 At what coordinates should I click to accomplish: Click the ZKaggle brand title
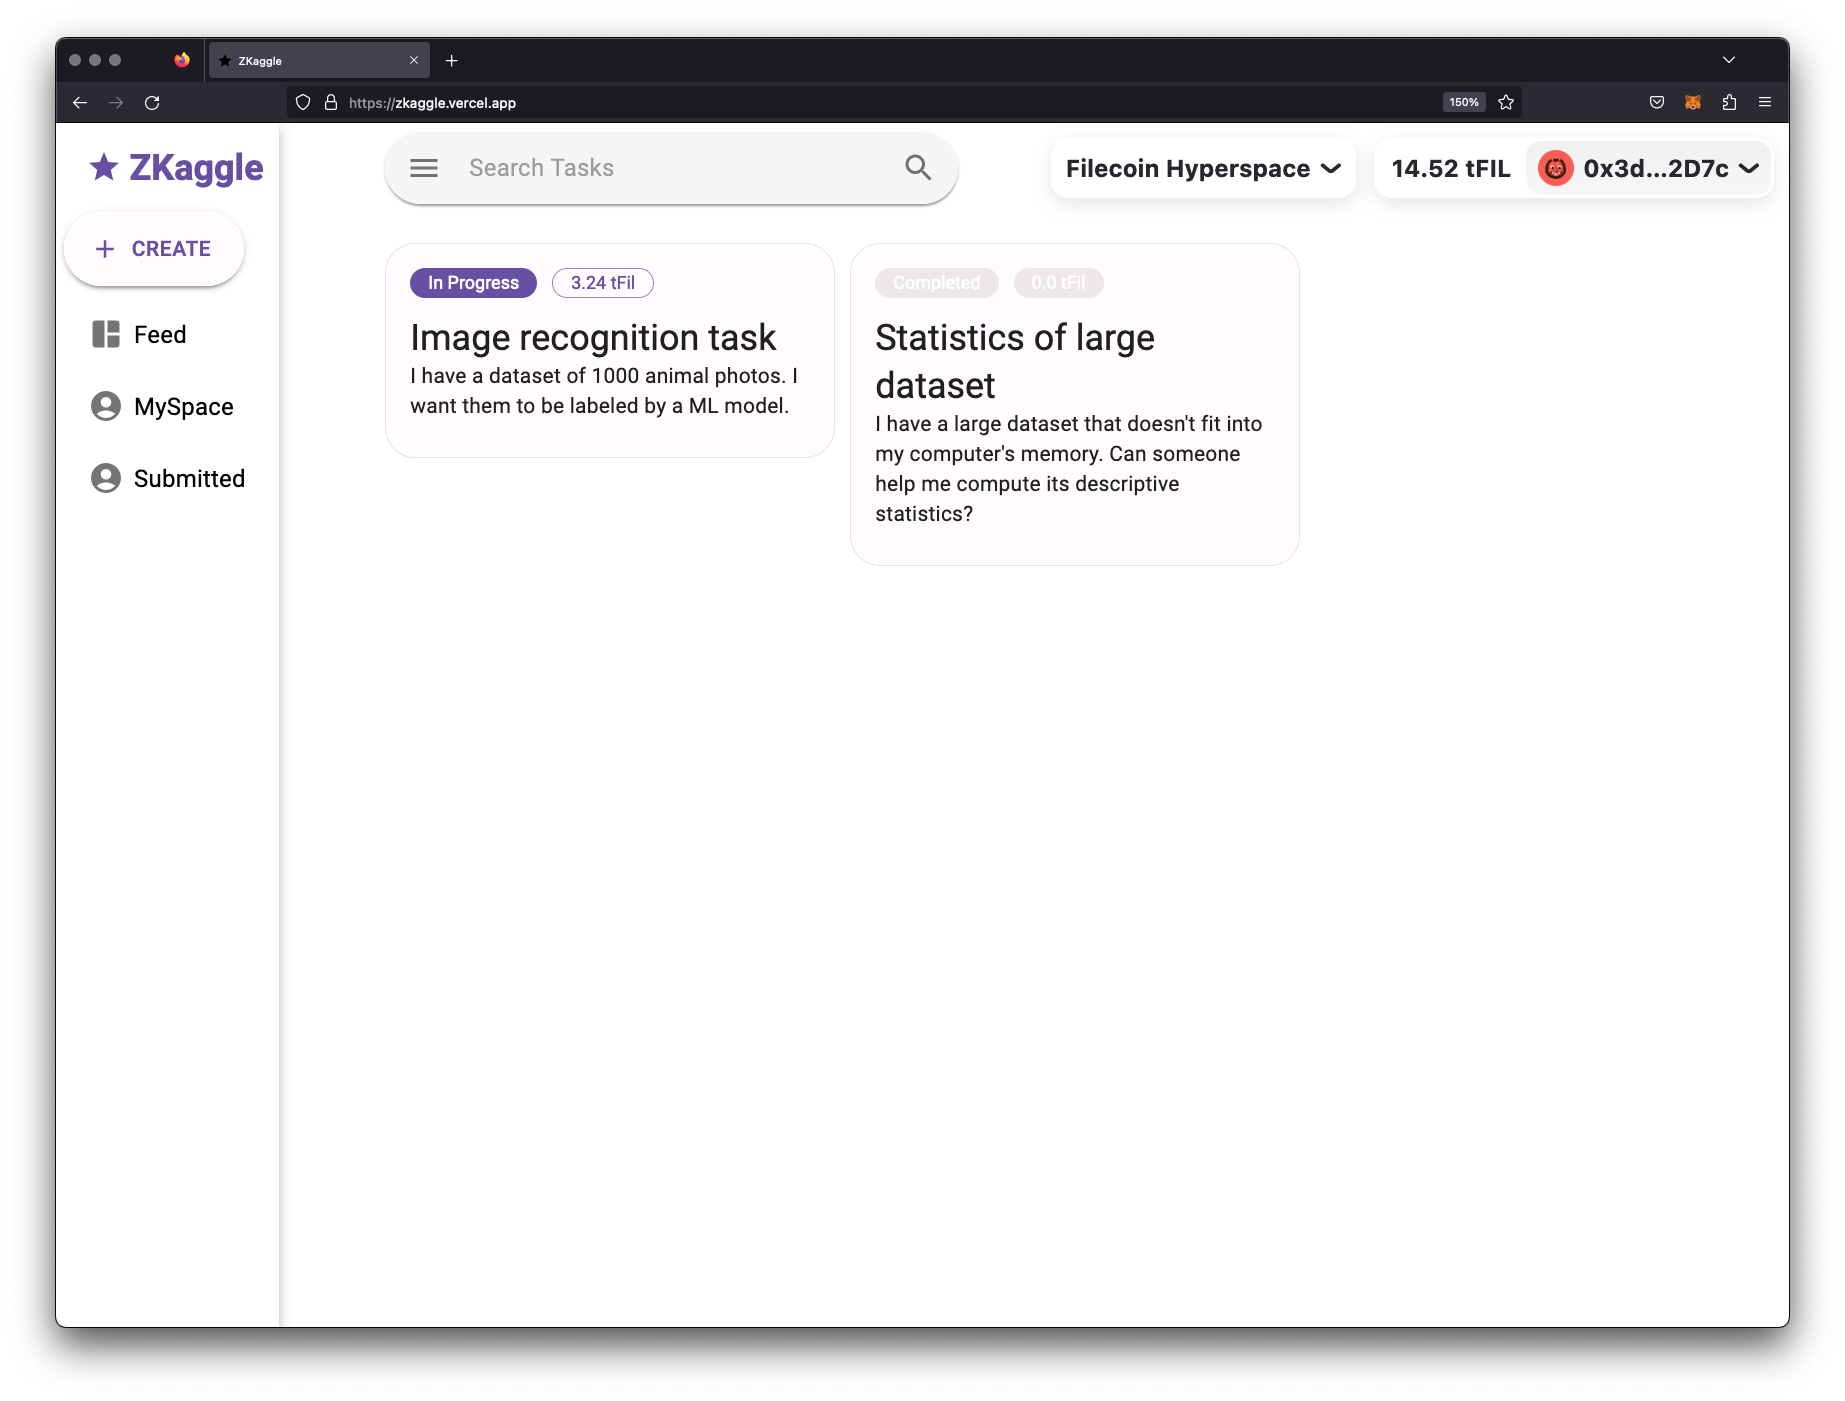pyautogui.click(x=196, y=168)
